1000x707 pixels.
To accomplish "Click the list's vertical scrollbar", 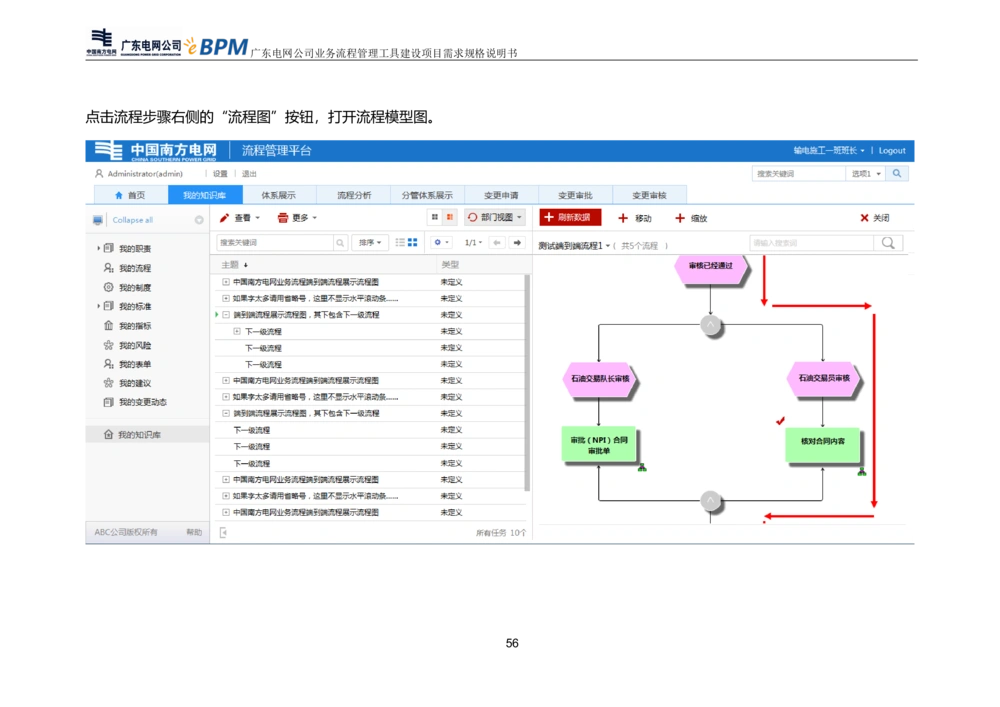I will 527,380.
